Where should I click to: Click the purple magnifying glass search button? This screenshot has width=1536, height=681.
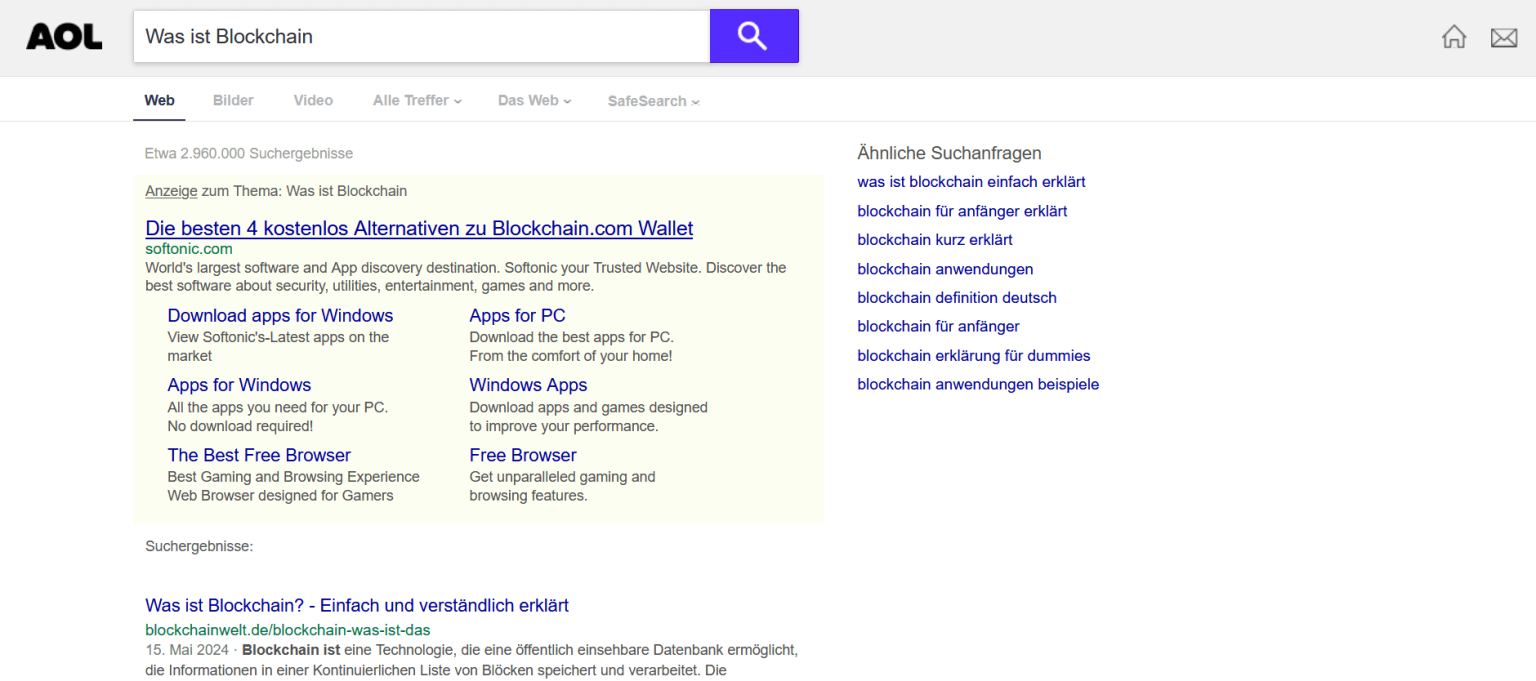753,36
